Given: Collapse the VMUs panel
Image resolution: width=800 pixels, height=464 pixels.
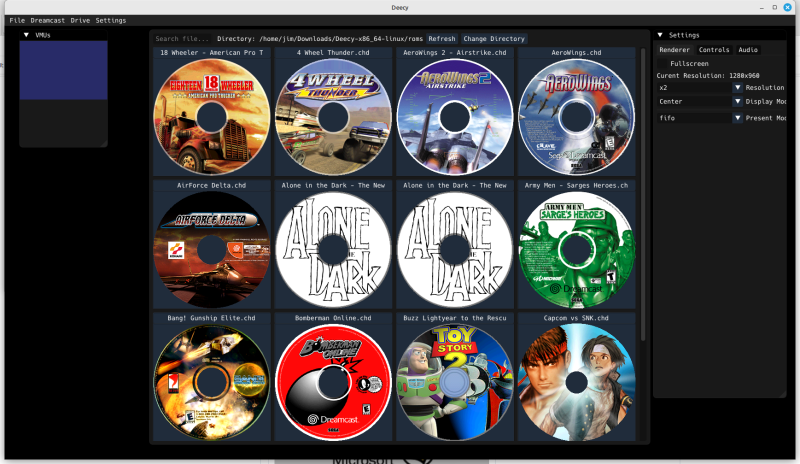Looking at the screenshot, I should click(x=26, y=35).
